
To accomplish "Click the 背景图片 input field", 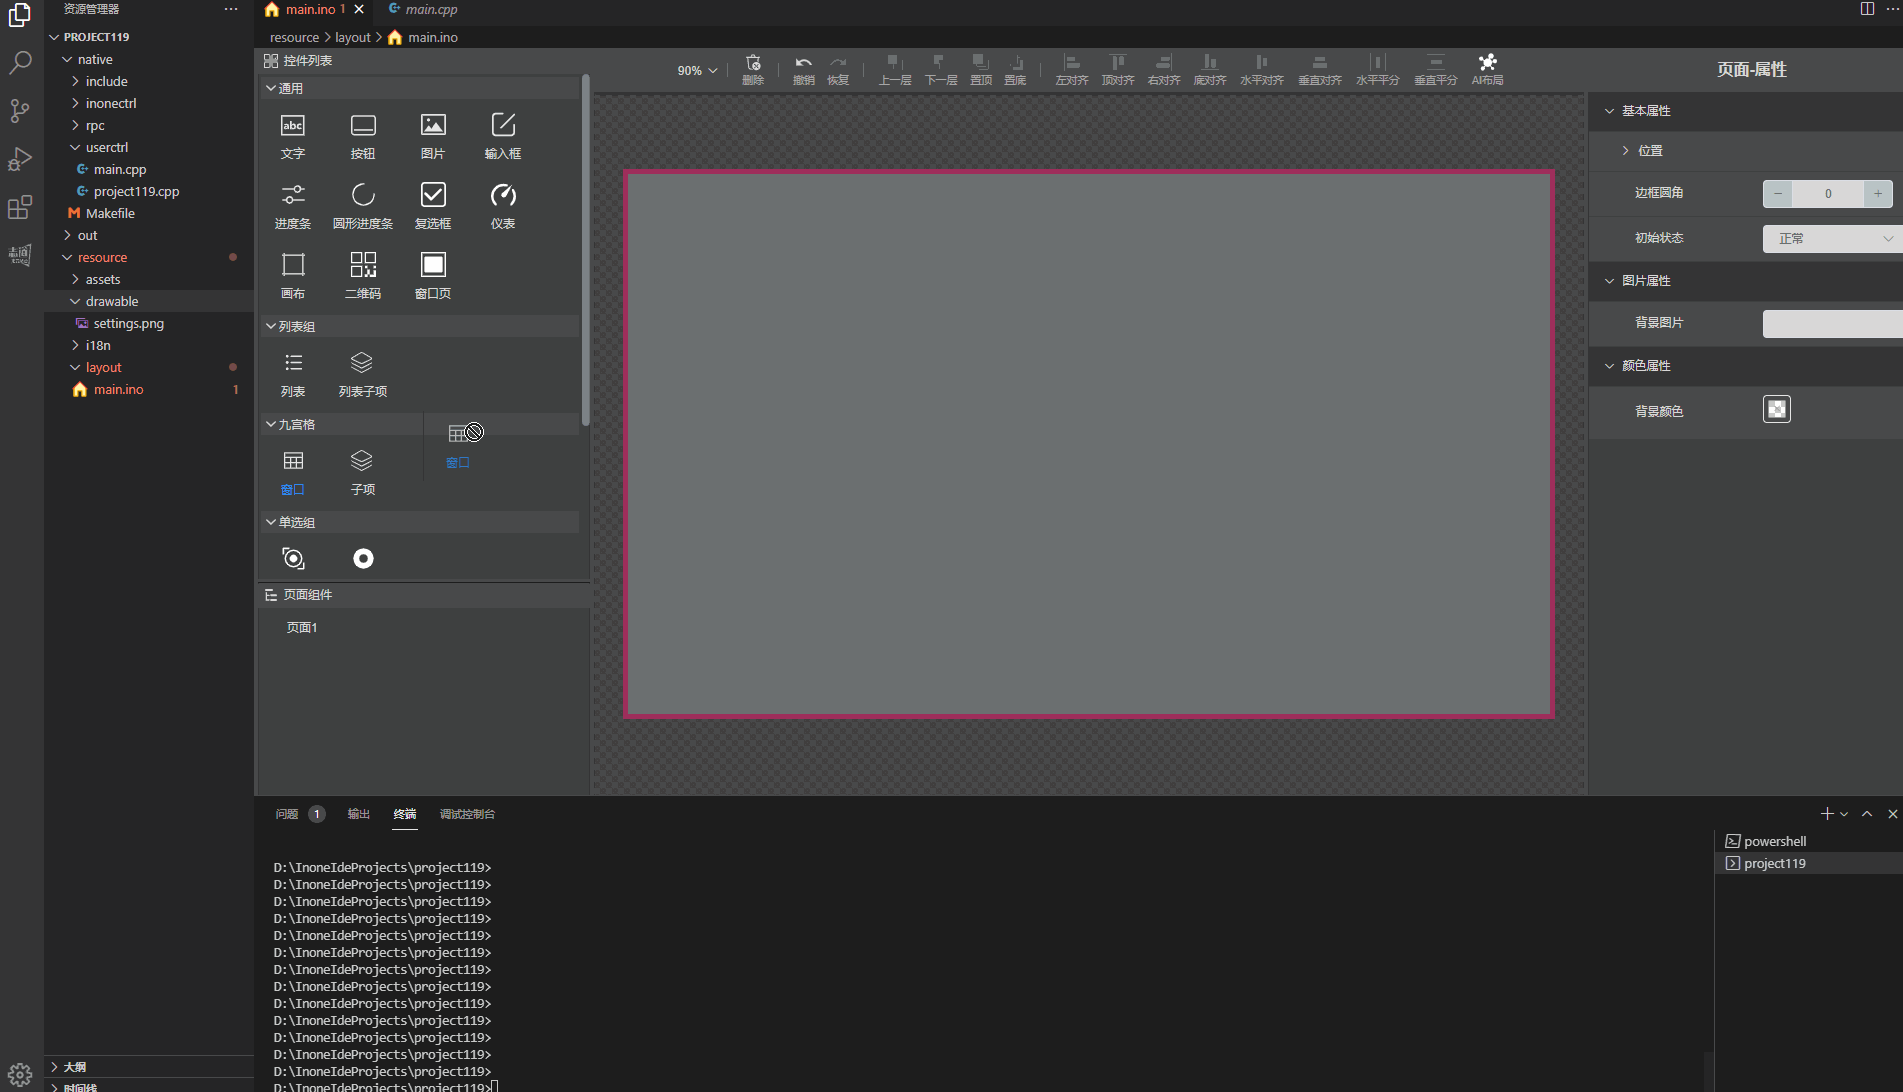I will [x=1832, y=323].
